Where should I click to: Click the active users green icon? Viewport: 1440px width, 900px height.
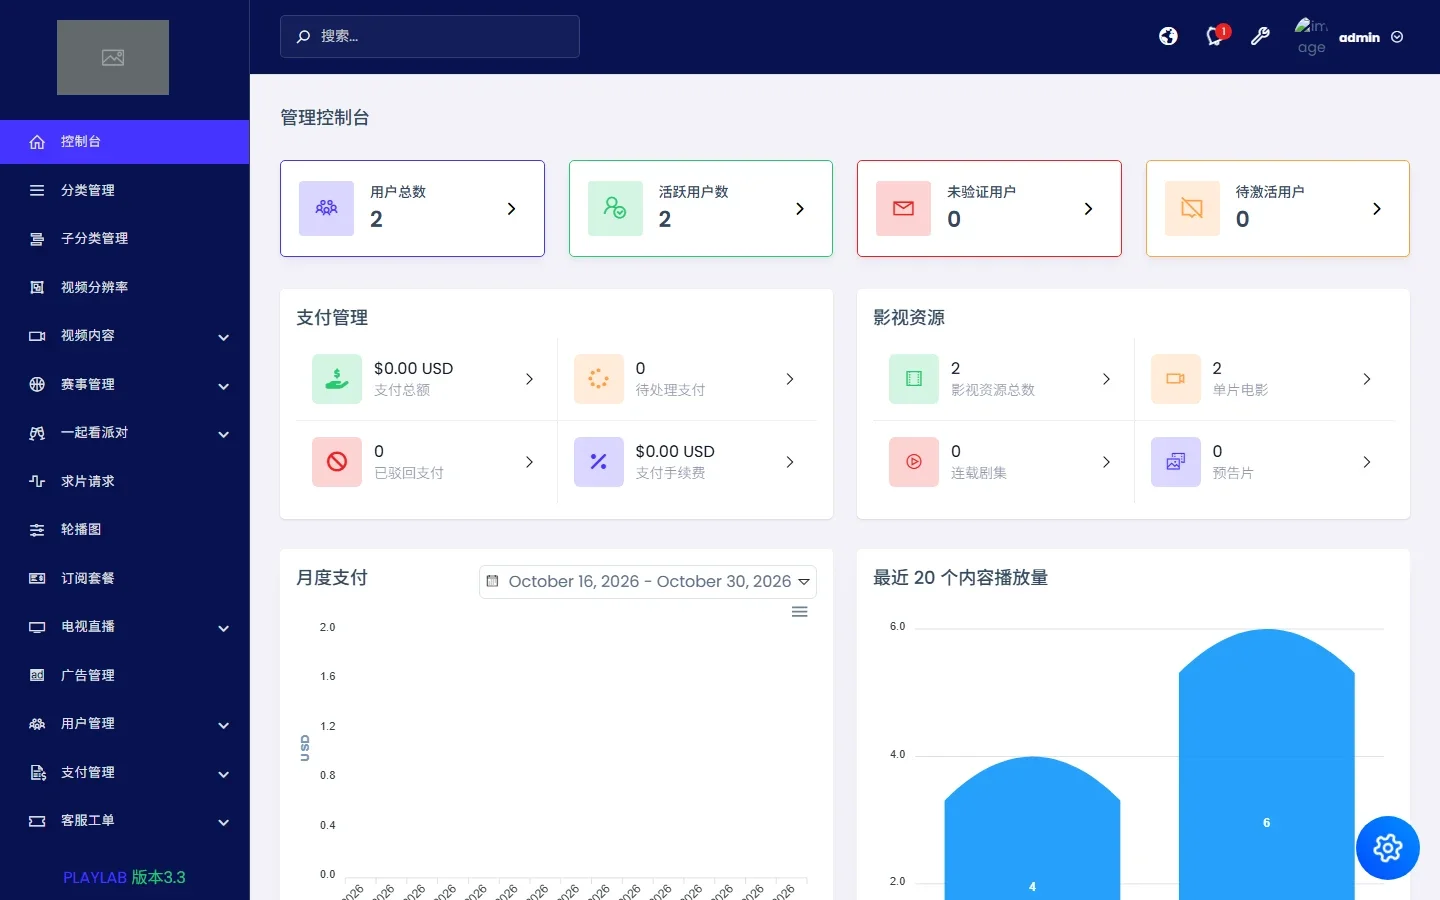615,208
